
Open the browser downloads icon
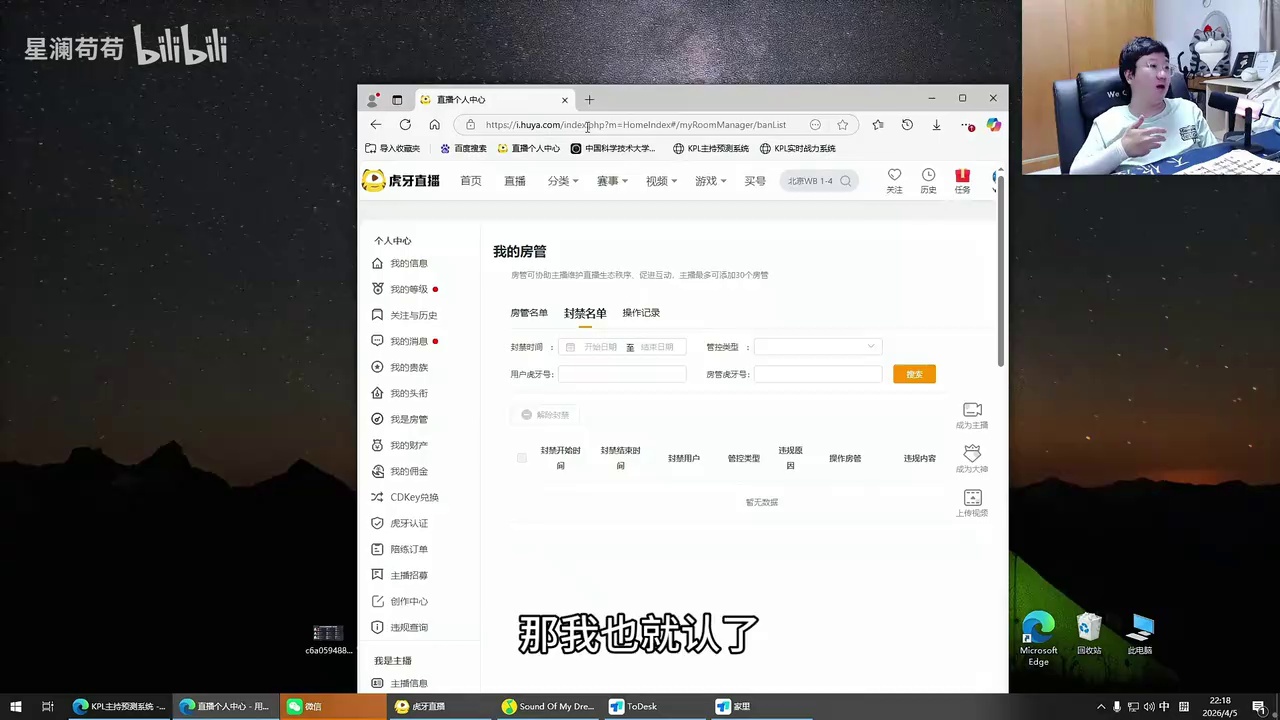(x=936, y=125)
